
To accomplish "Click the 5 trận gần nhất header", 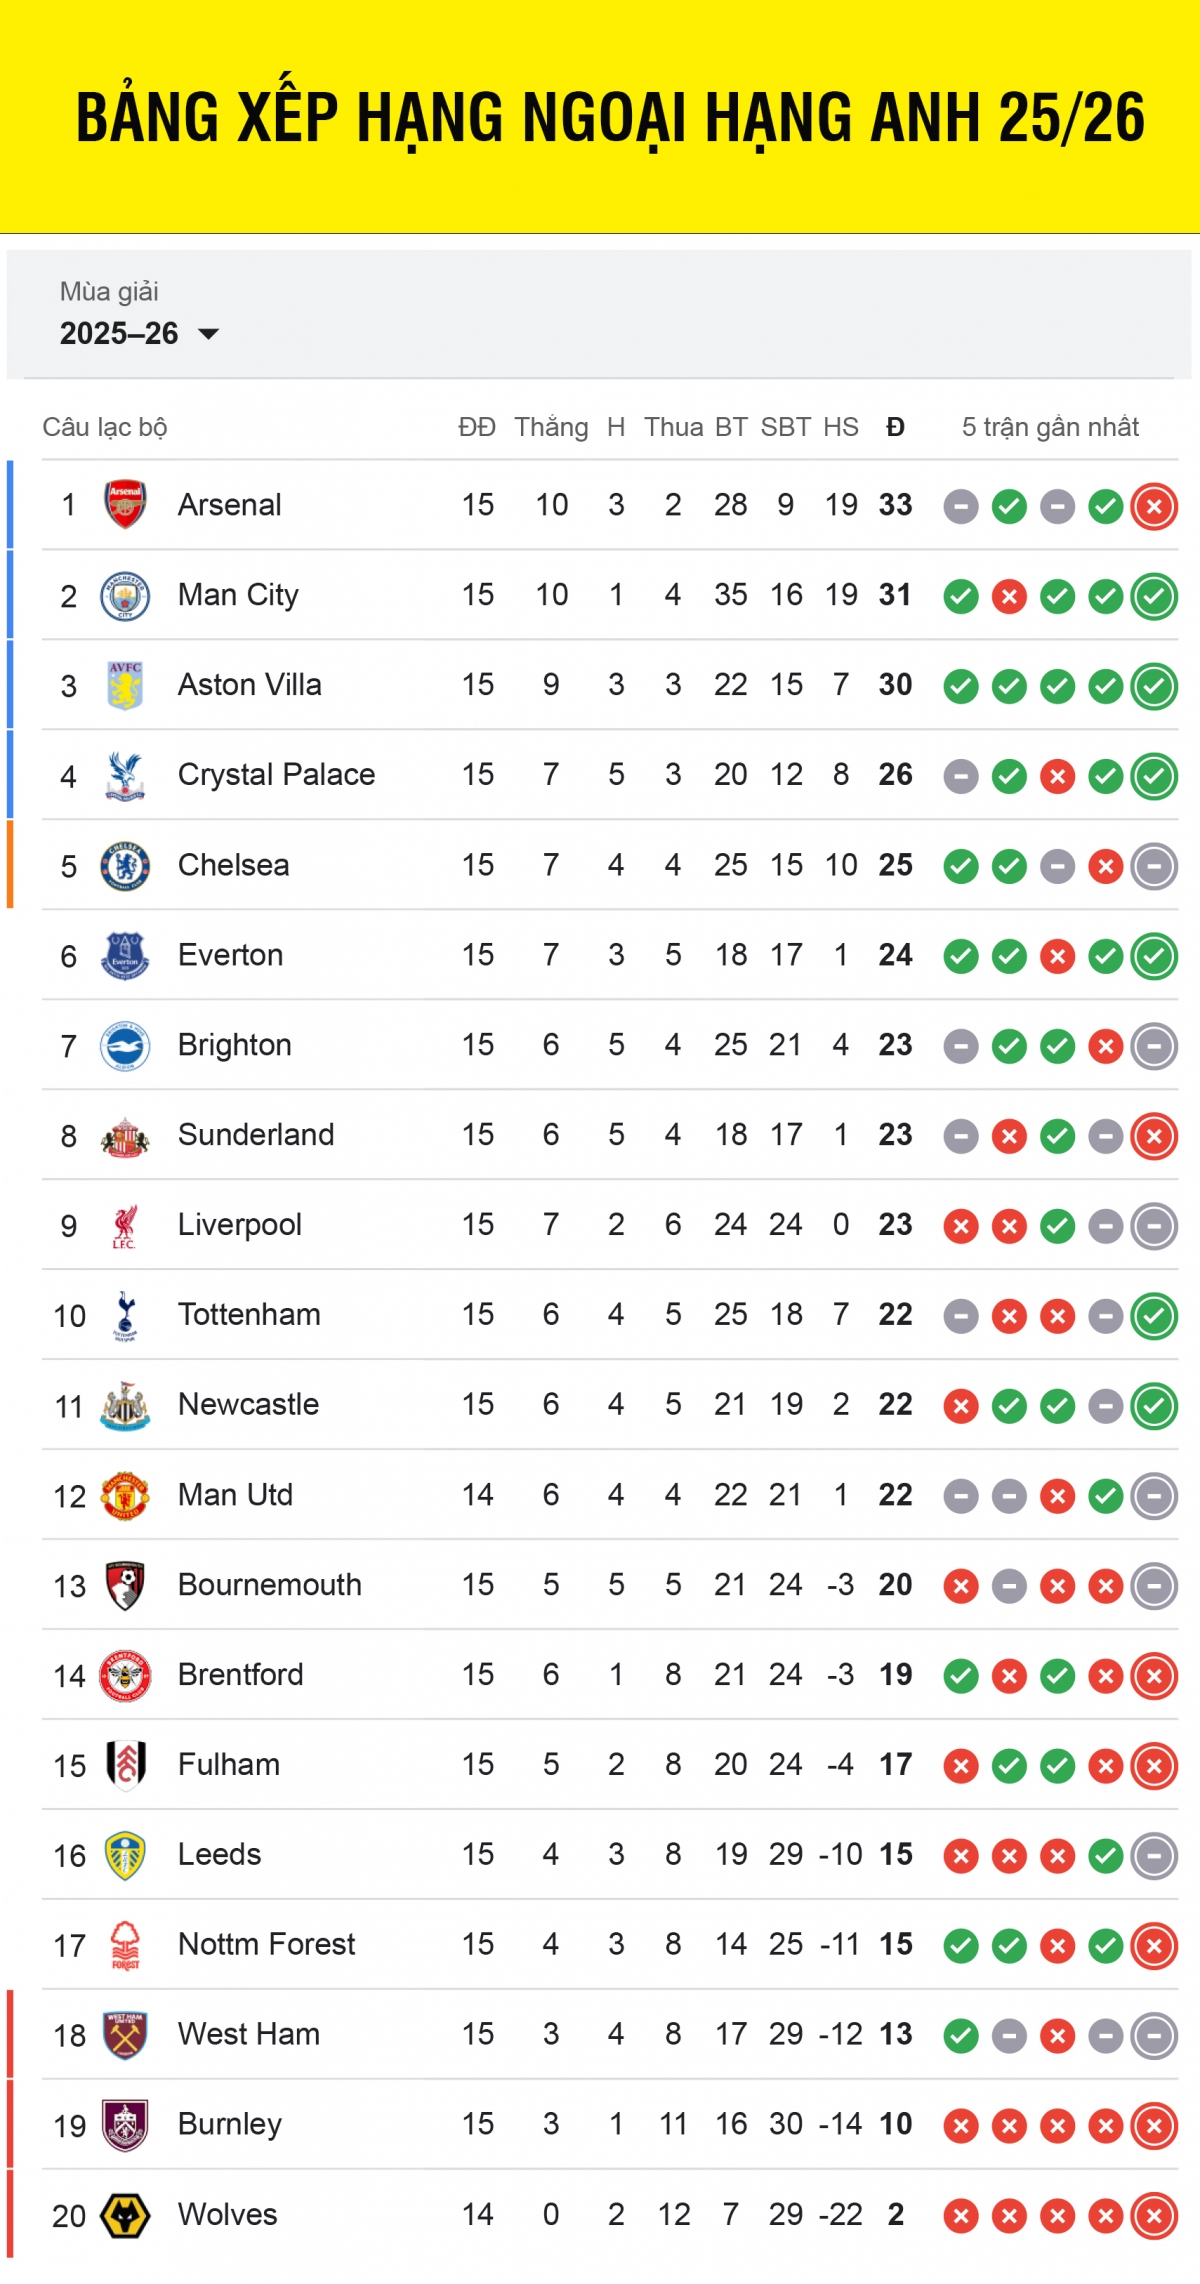I will click(x=1050, y=428).
